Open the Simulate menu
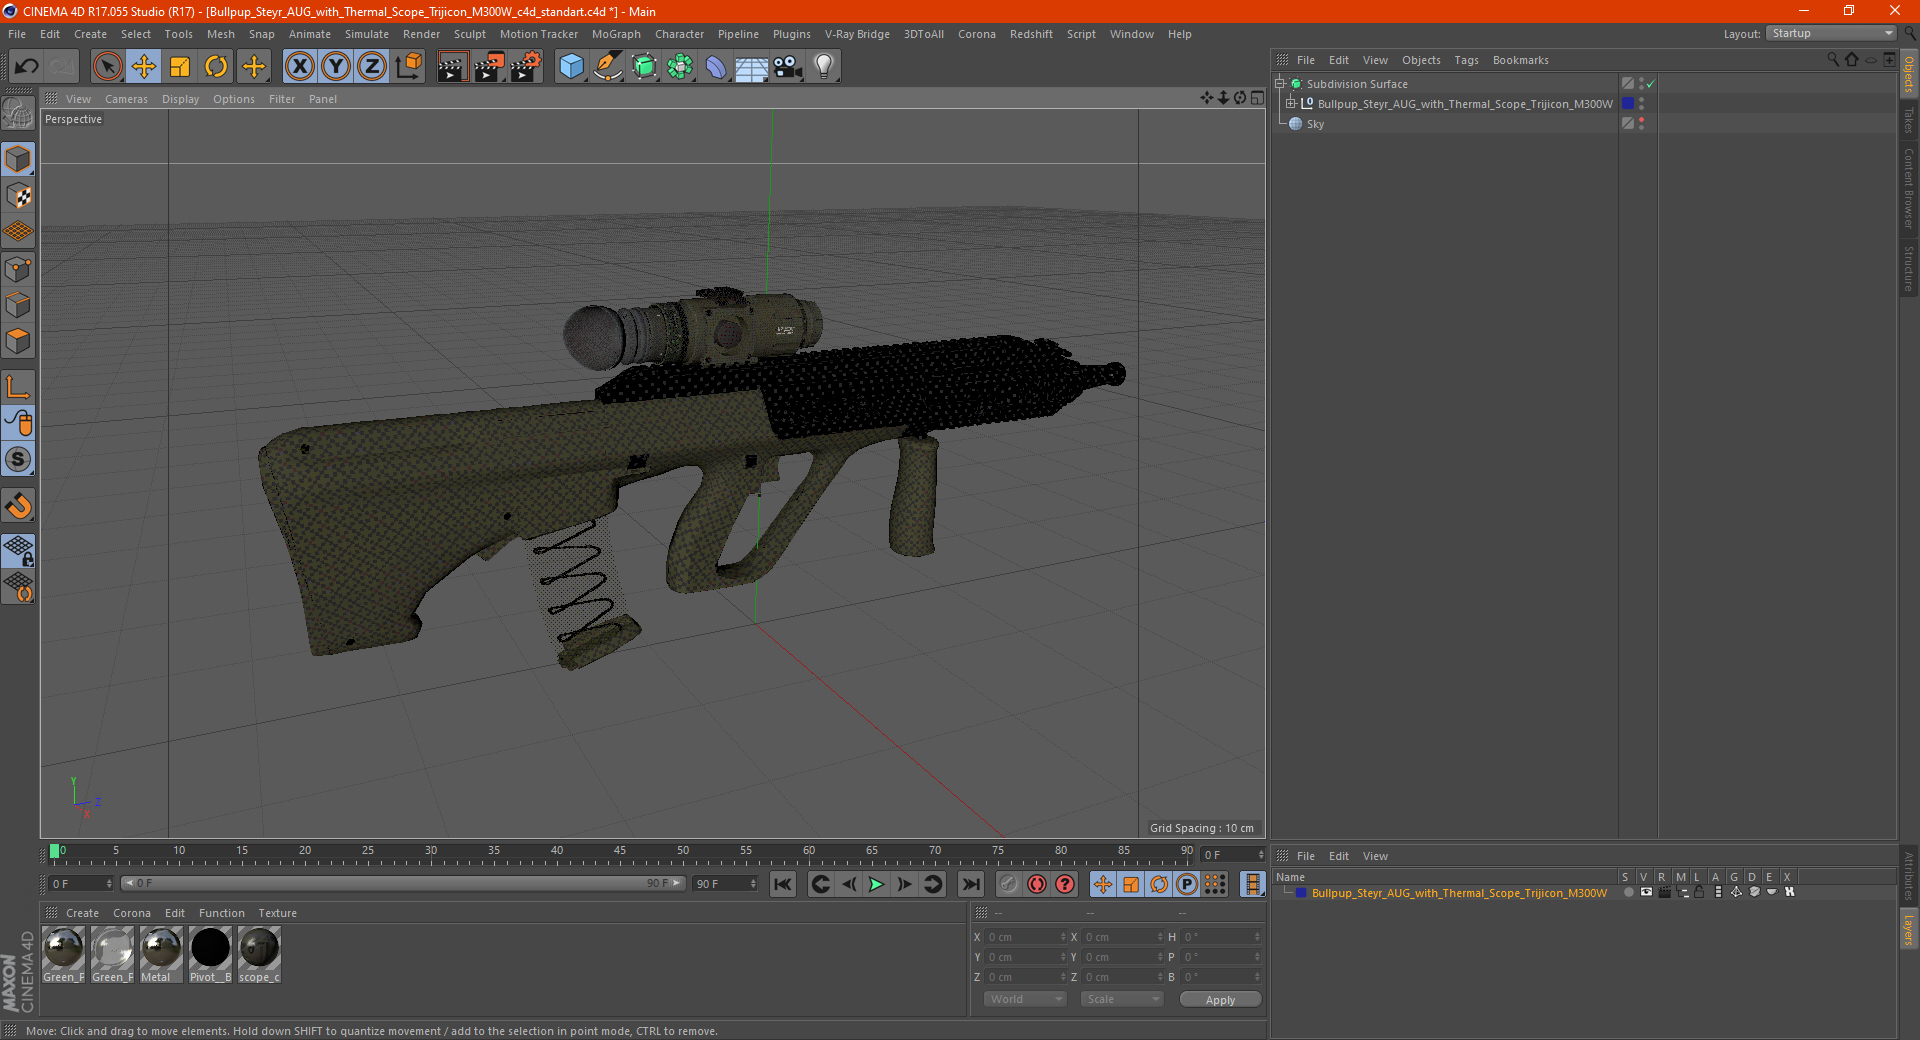The image size is (1920, 1040). 367,34
